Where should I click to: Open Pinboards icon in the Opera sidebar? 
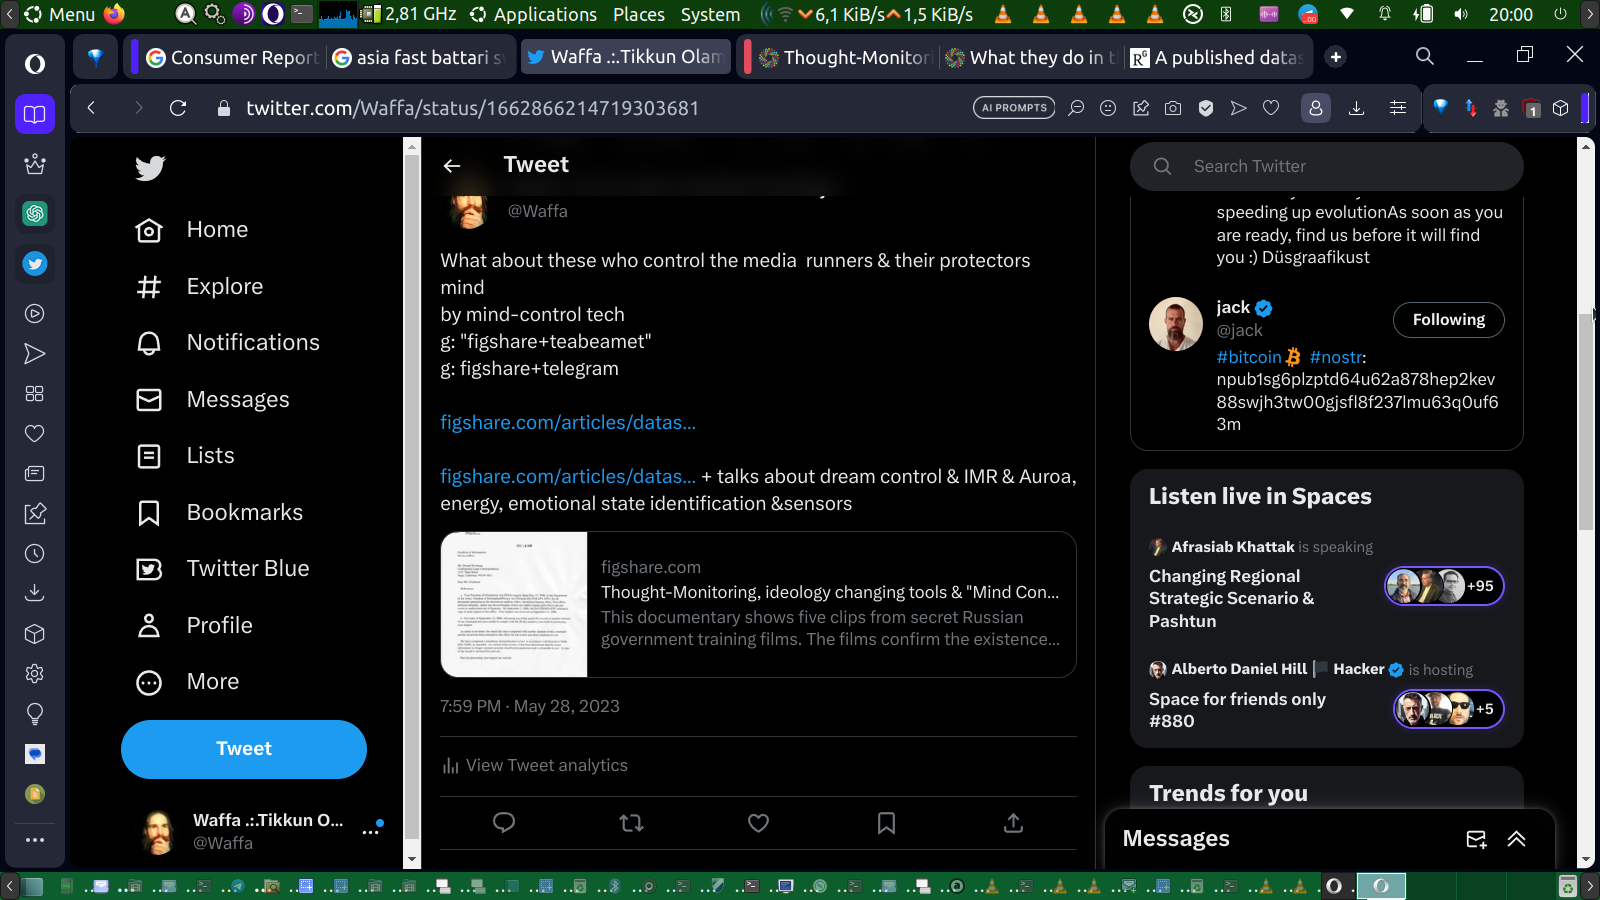[35, 513]
